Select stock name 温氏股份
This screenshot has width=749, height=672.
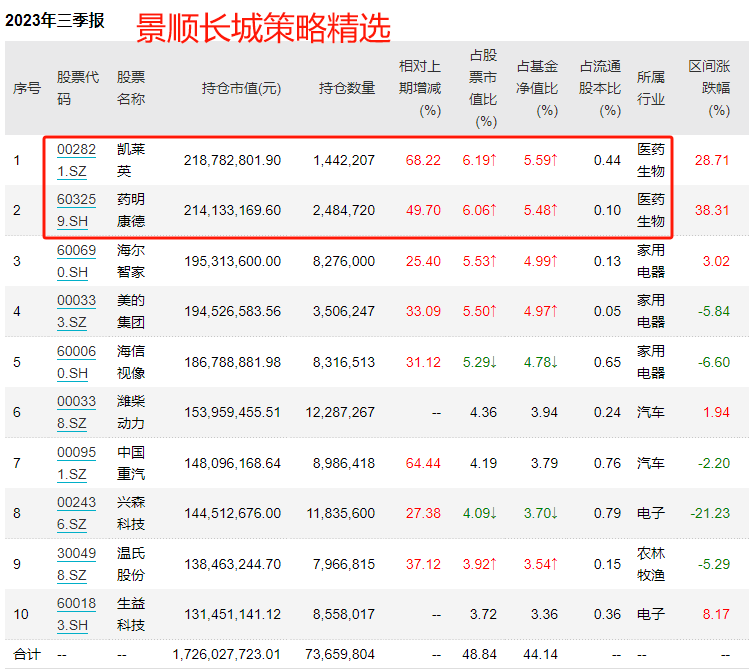131,564
